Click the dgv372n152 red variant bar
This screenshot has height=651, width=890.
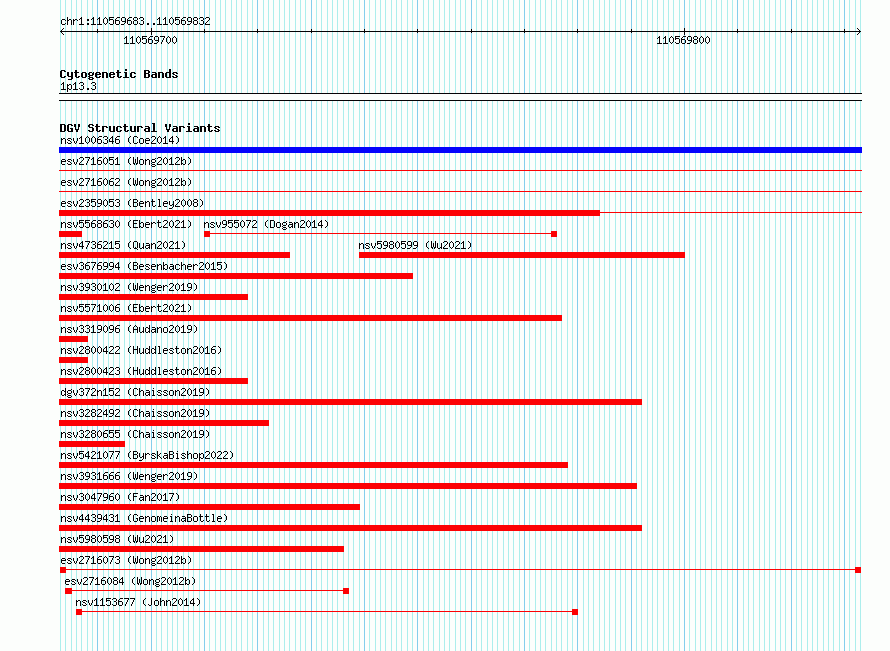(x=350, y=402)
